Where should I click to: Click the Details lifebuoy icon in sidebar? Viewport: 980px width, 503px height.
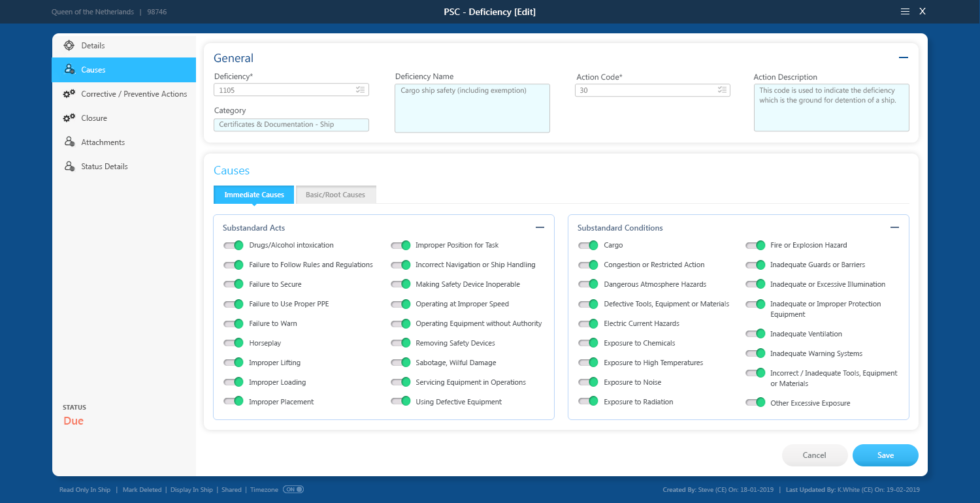68,46
